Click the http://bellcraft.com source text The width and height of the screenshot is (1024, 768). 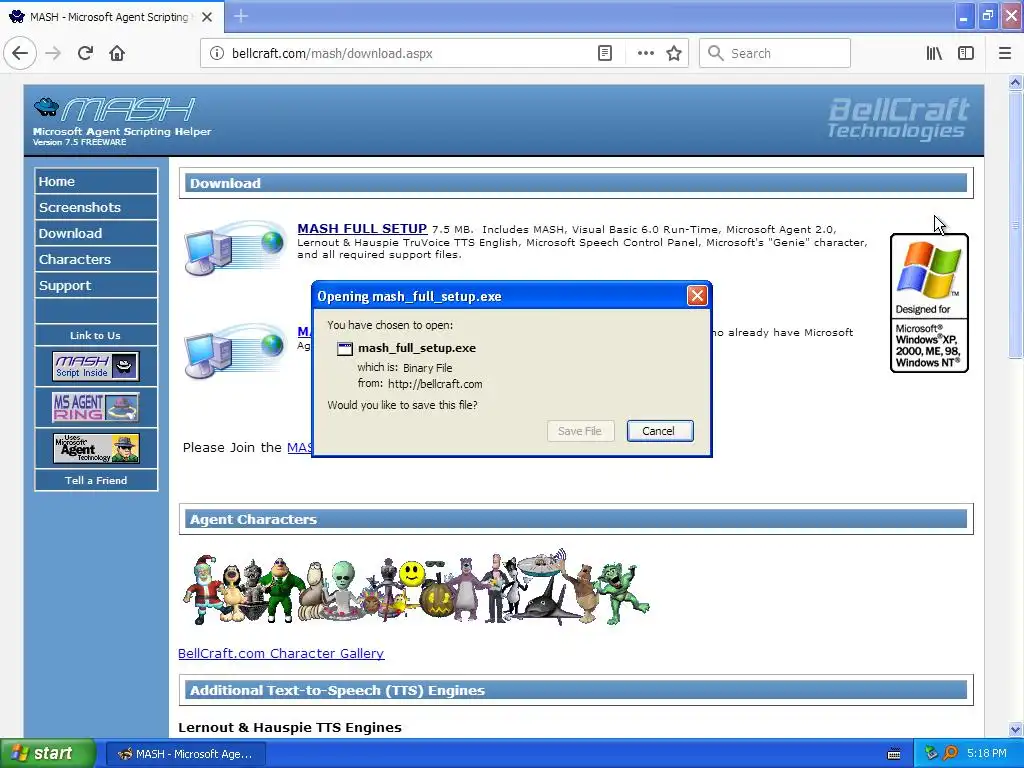pyautogui.click(x=435, y=384)
